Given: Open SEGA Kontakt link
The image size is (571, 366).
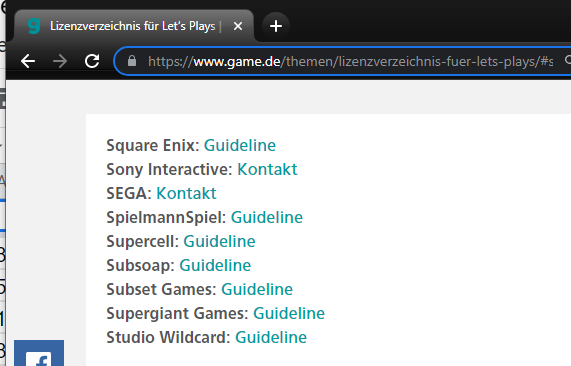Looking at the screenshot, I should click(186, 193).
